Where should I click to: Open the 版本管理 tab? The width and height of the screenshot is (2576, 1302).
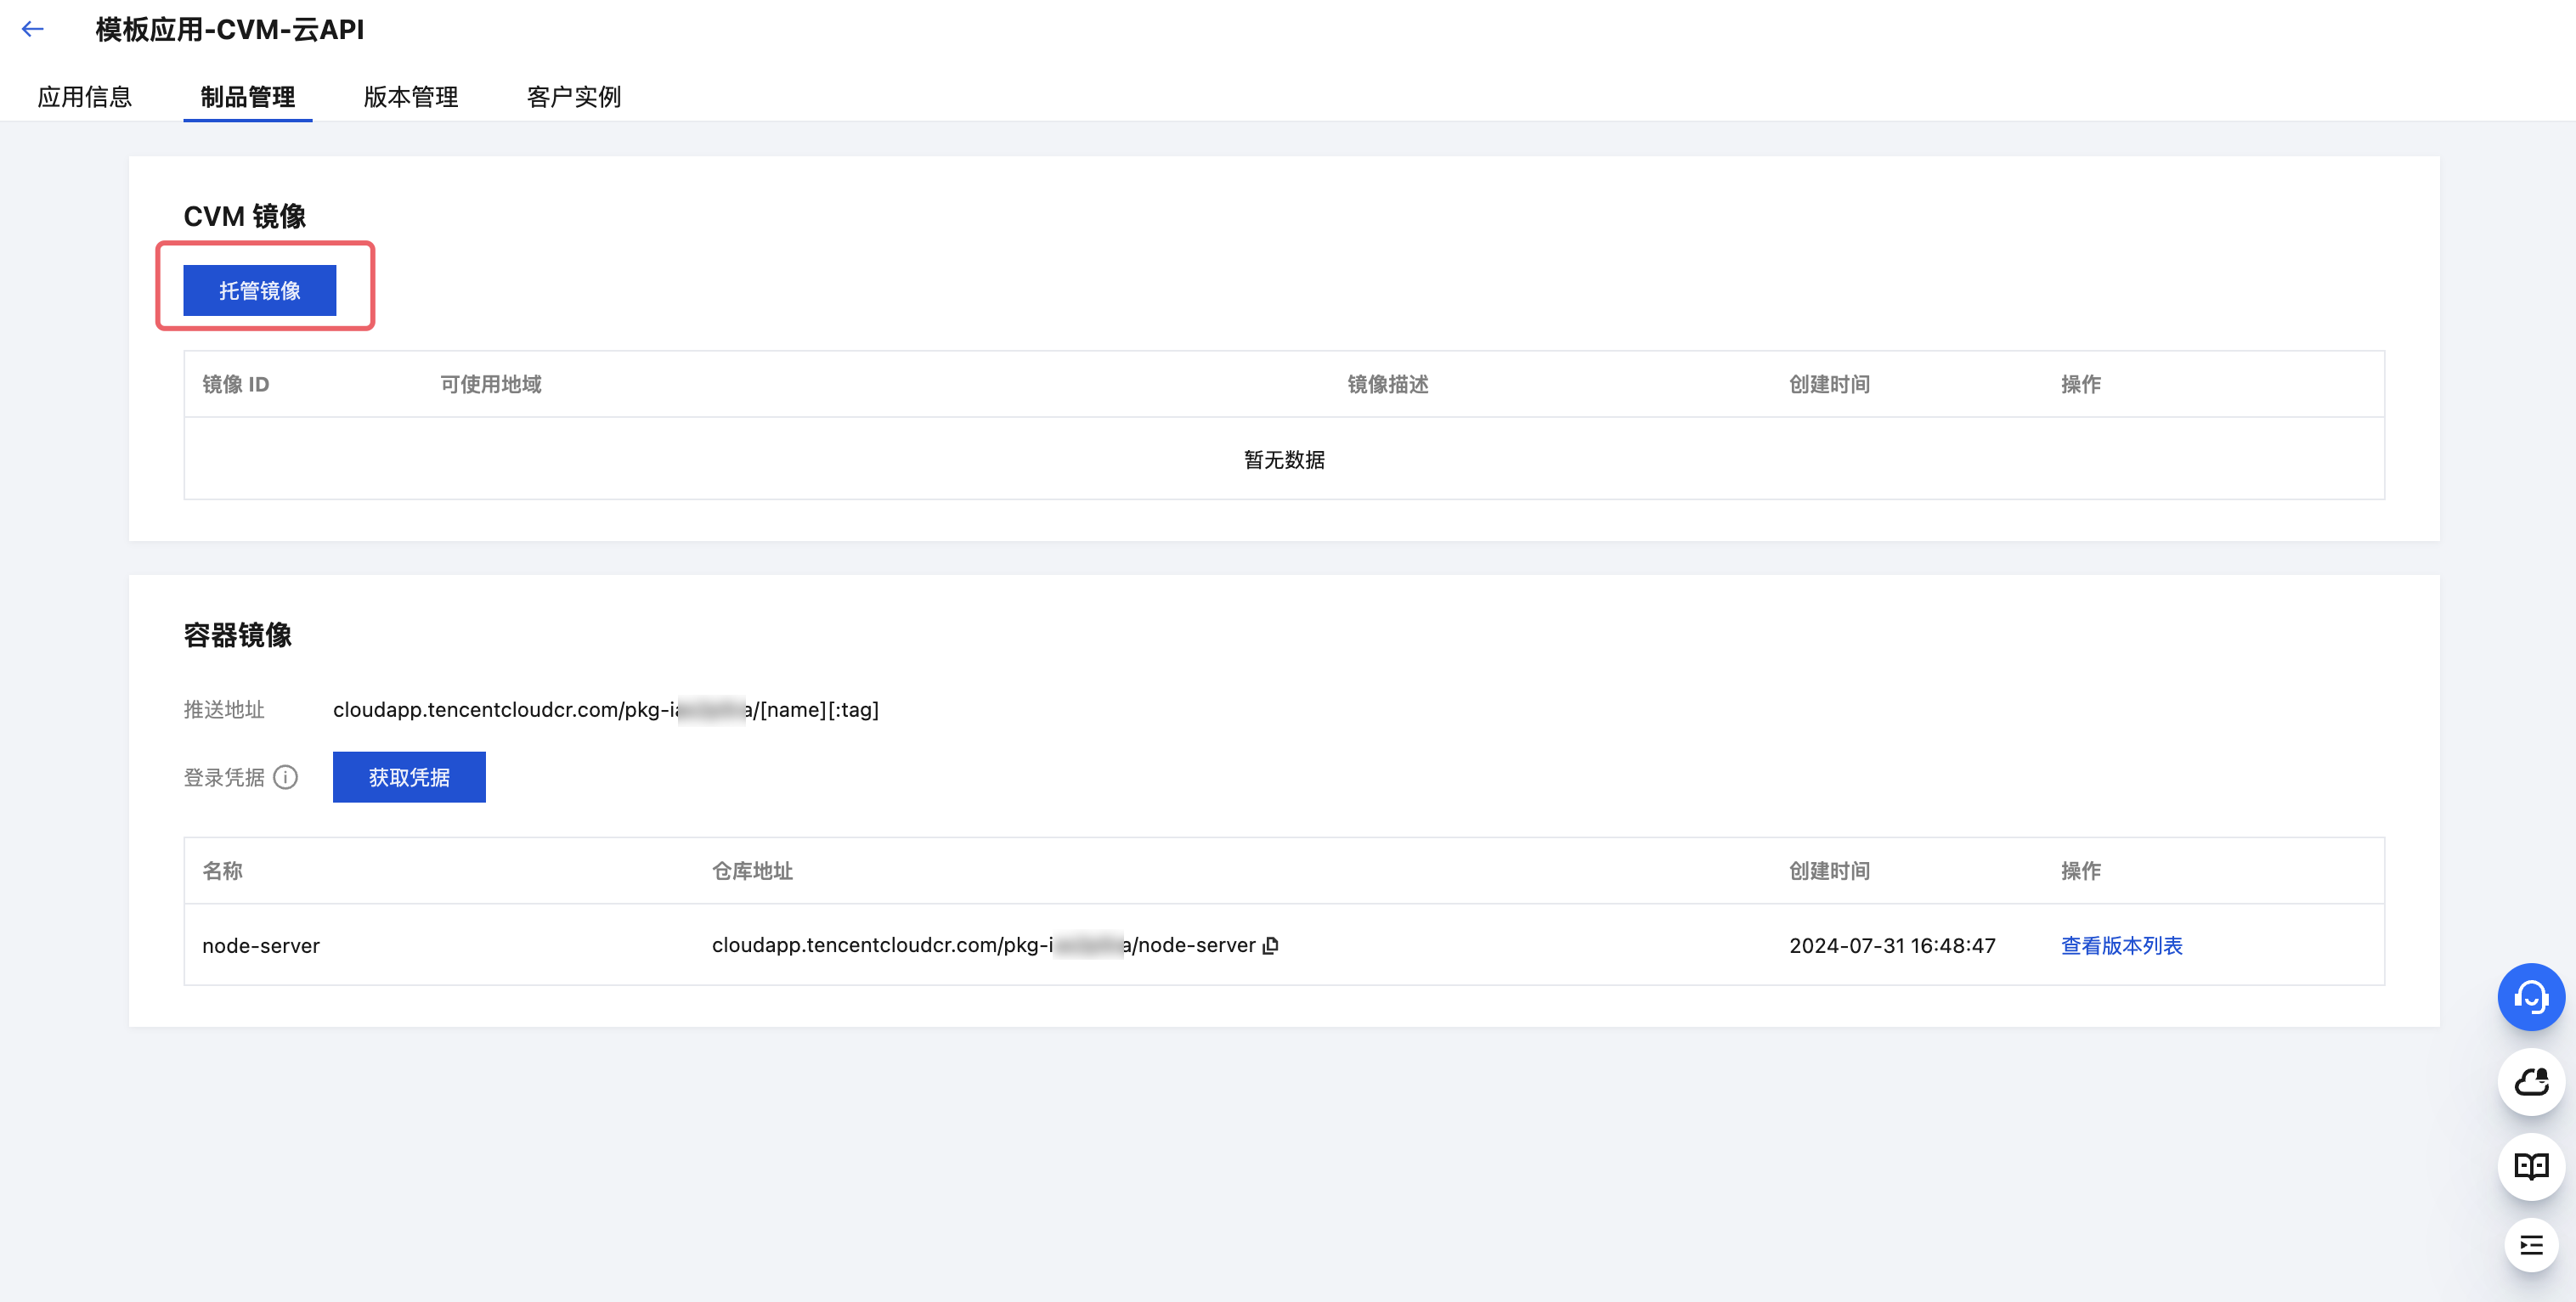410,97
